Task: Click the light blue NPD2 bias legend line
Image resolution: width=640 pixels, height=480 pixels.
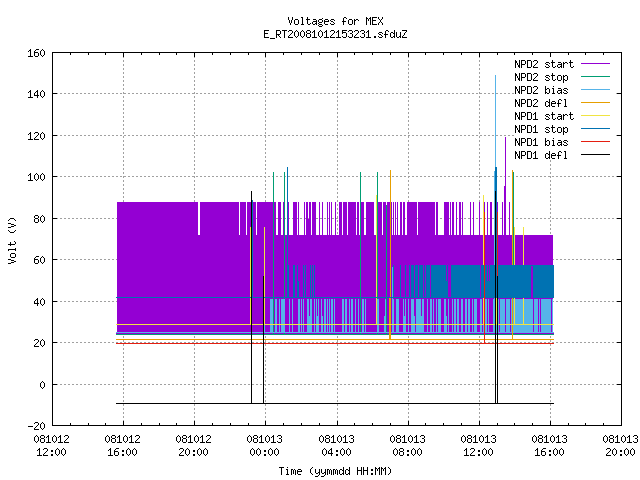Action: pyautogui.click(x=595, y=90)
